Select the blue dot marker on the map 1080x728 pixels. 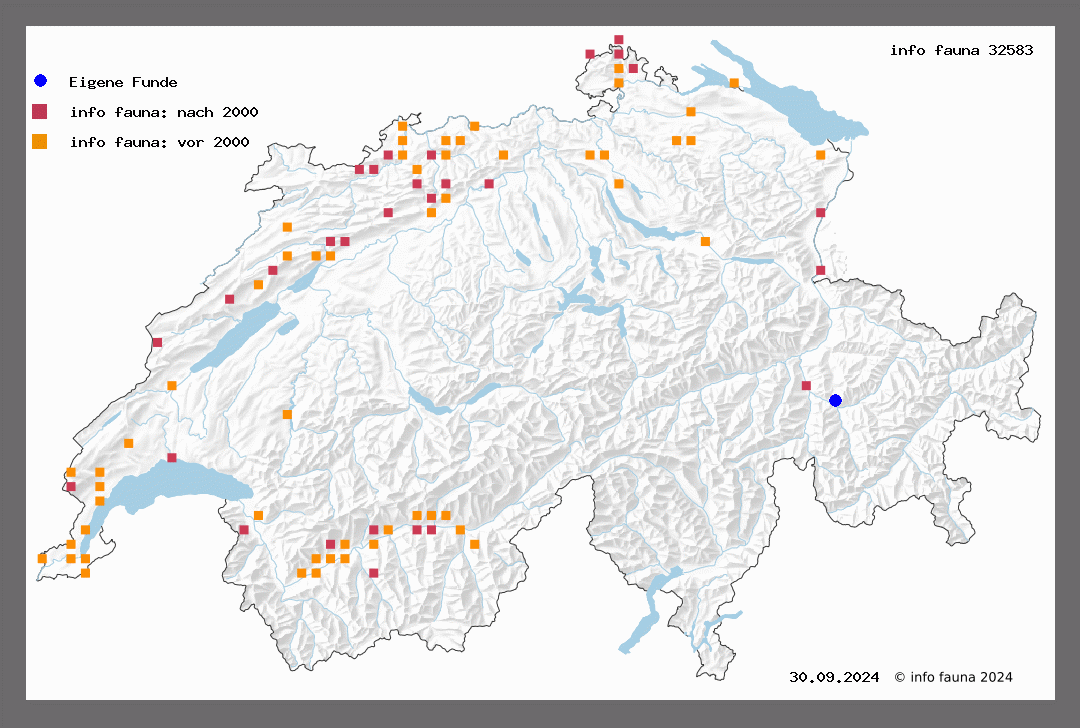coord(835,400)
